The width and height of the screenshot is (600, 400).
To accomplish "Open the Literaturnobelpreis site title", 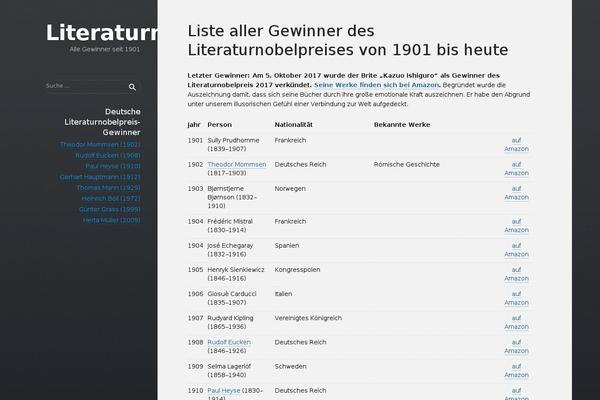I will 101,33.
